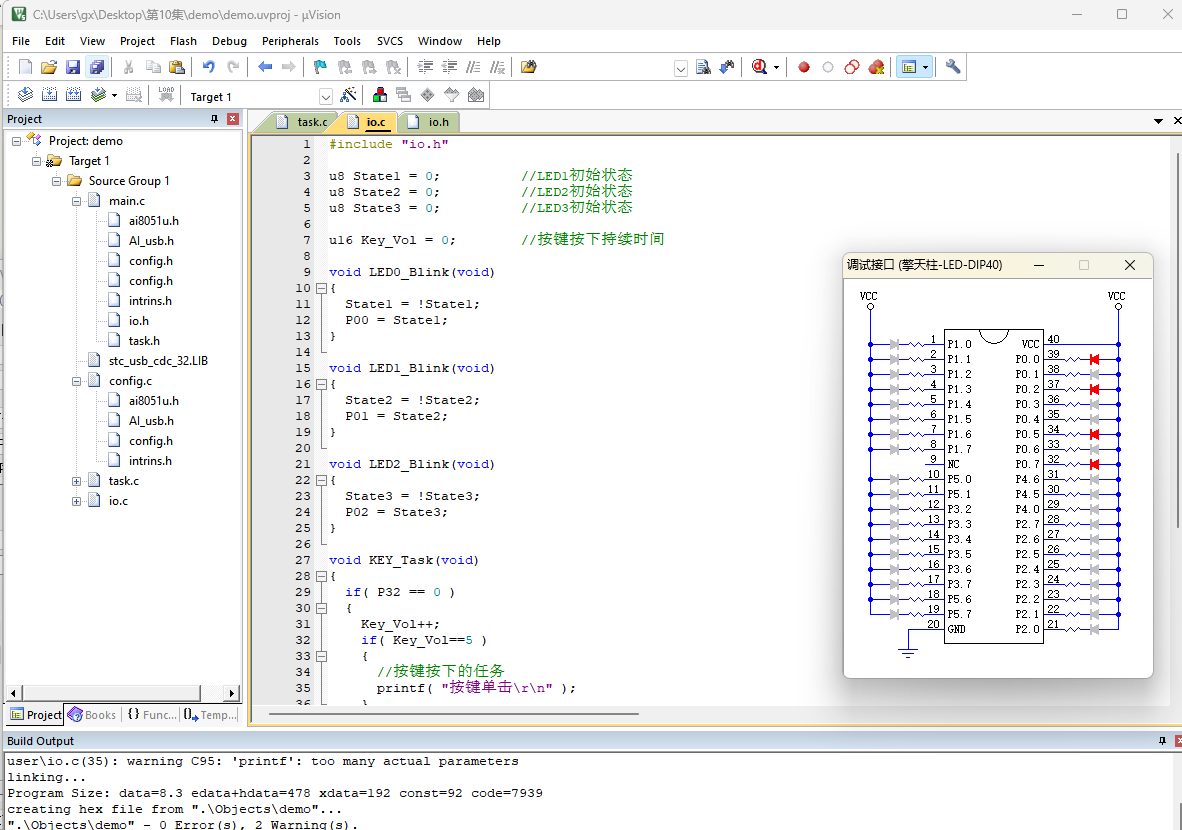
Task: Switch to the Books panel tab
Action: (x=92, y=715)
